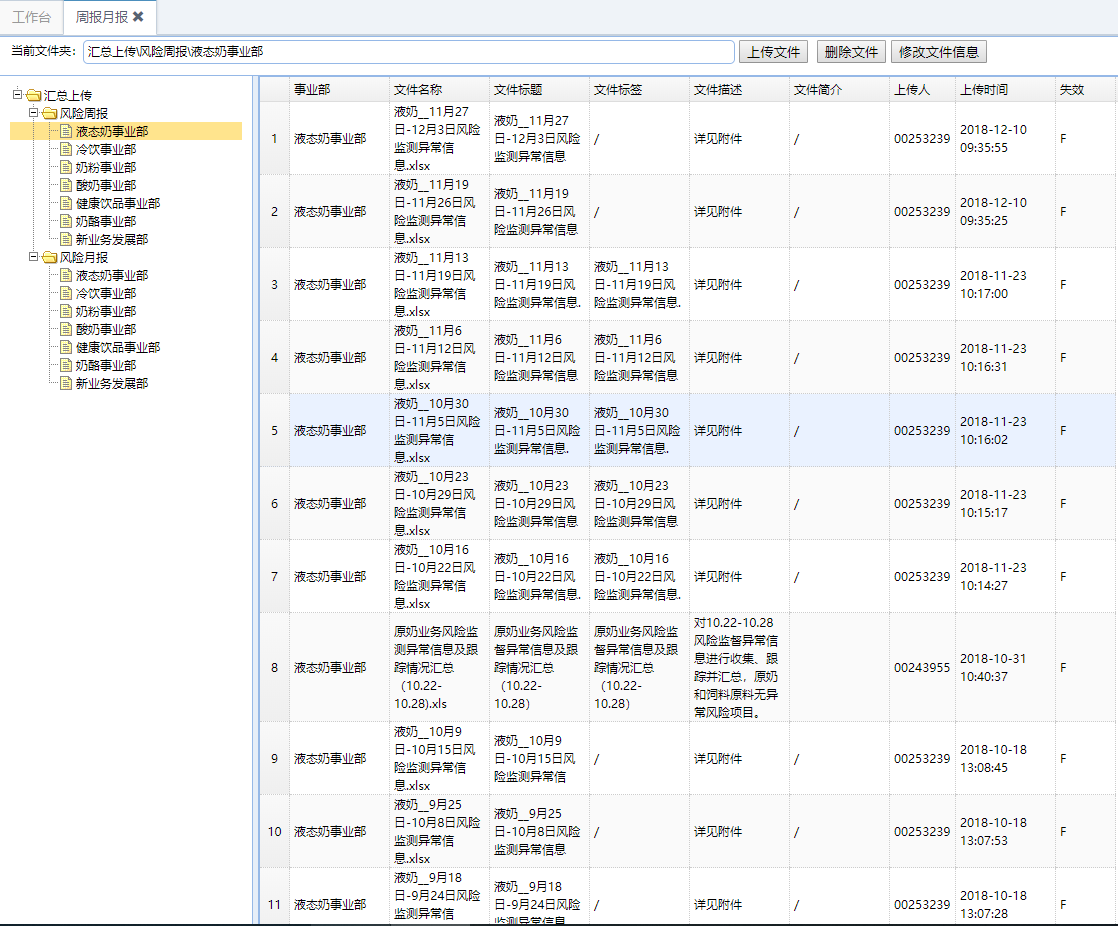Screen dimensions: 1118x926
Task: Click document icon of 冷饮事业部 under 风险周报
Action: pos(66,149)
